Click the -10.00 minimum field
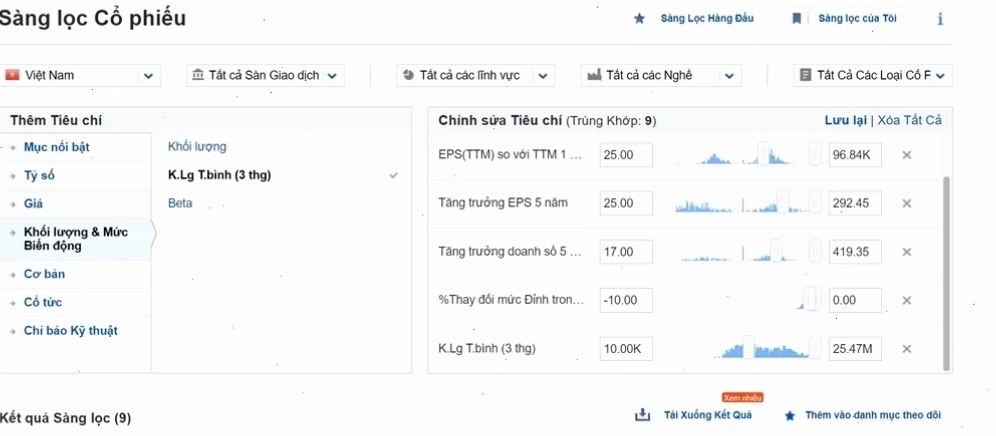Image resolution: width=996 pixels, height=436 pixels. coord(626,300)
